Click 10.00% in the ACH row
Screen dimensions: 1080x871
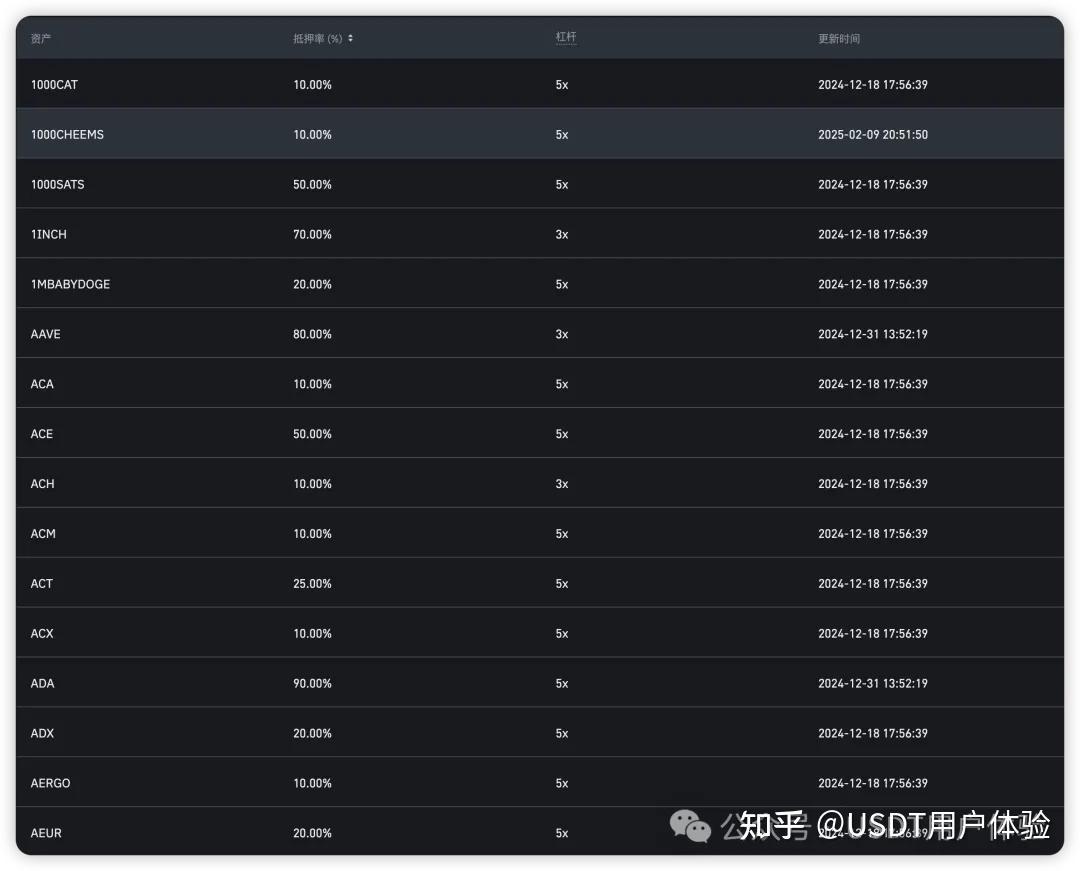[313, 484]
